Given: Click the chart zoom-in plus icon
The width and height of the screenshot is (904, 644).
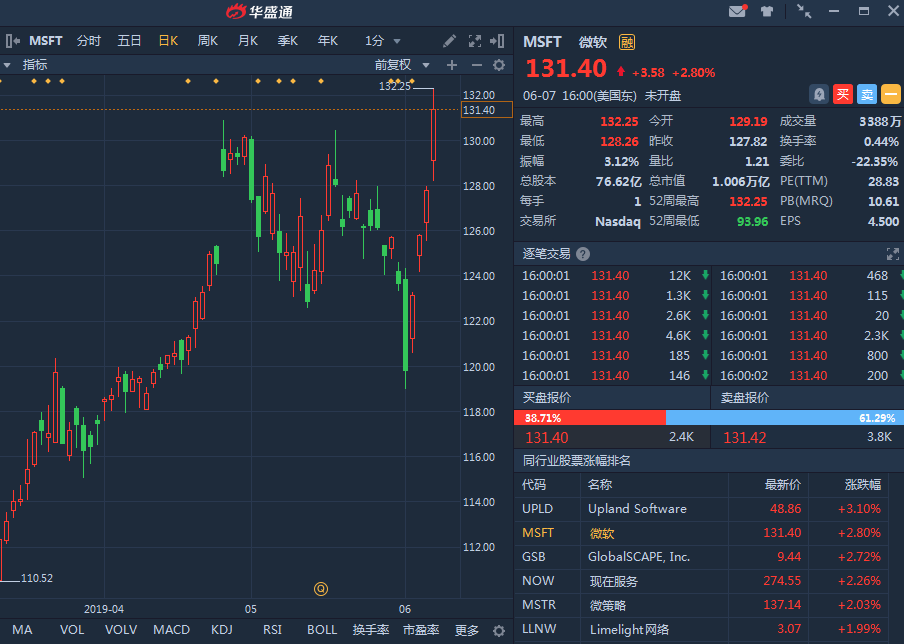Looking at the screenshot, I should 452,65.
